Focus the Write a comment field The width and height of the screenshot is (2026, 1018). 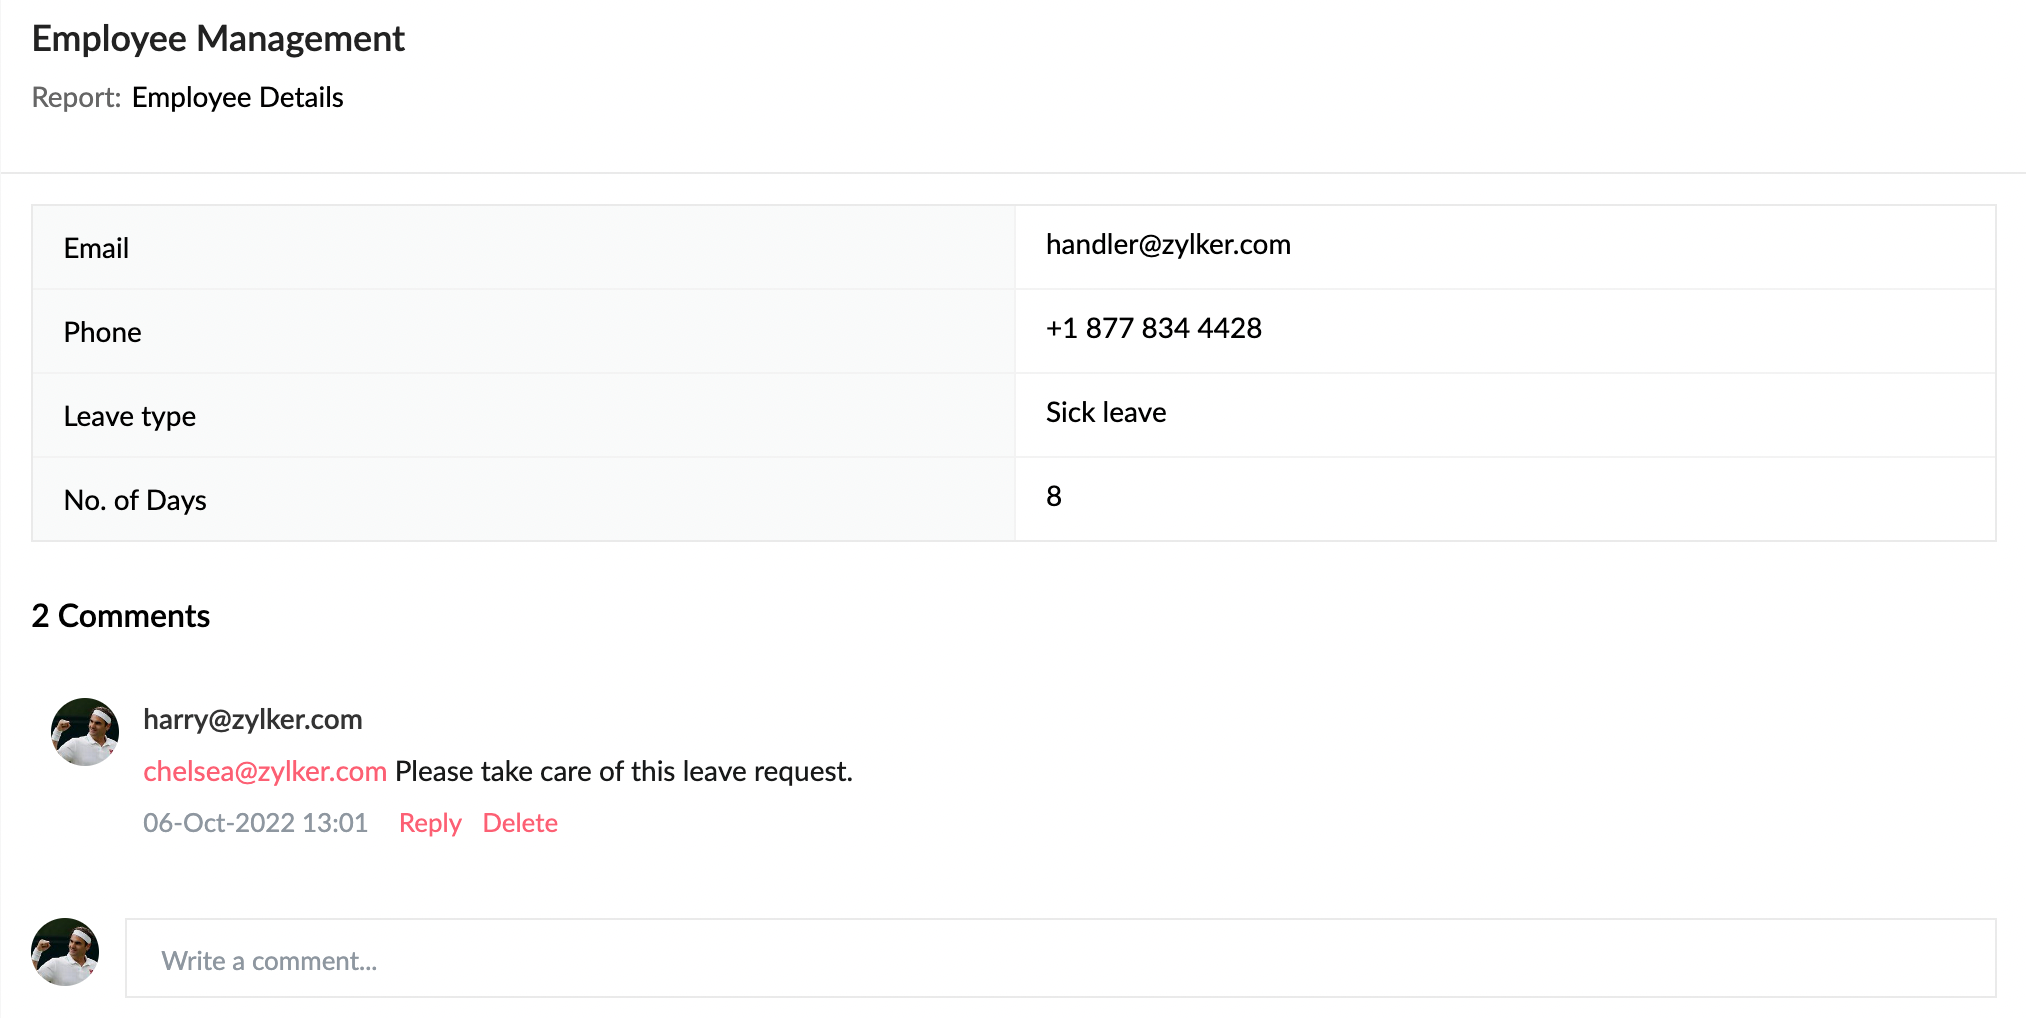pyautogui.click(x=1060, y=958)
